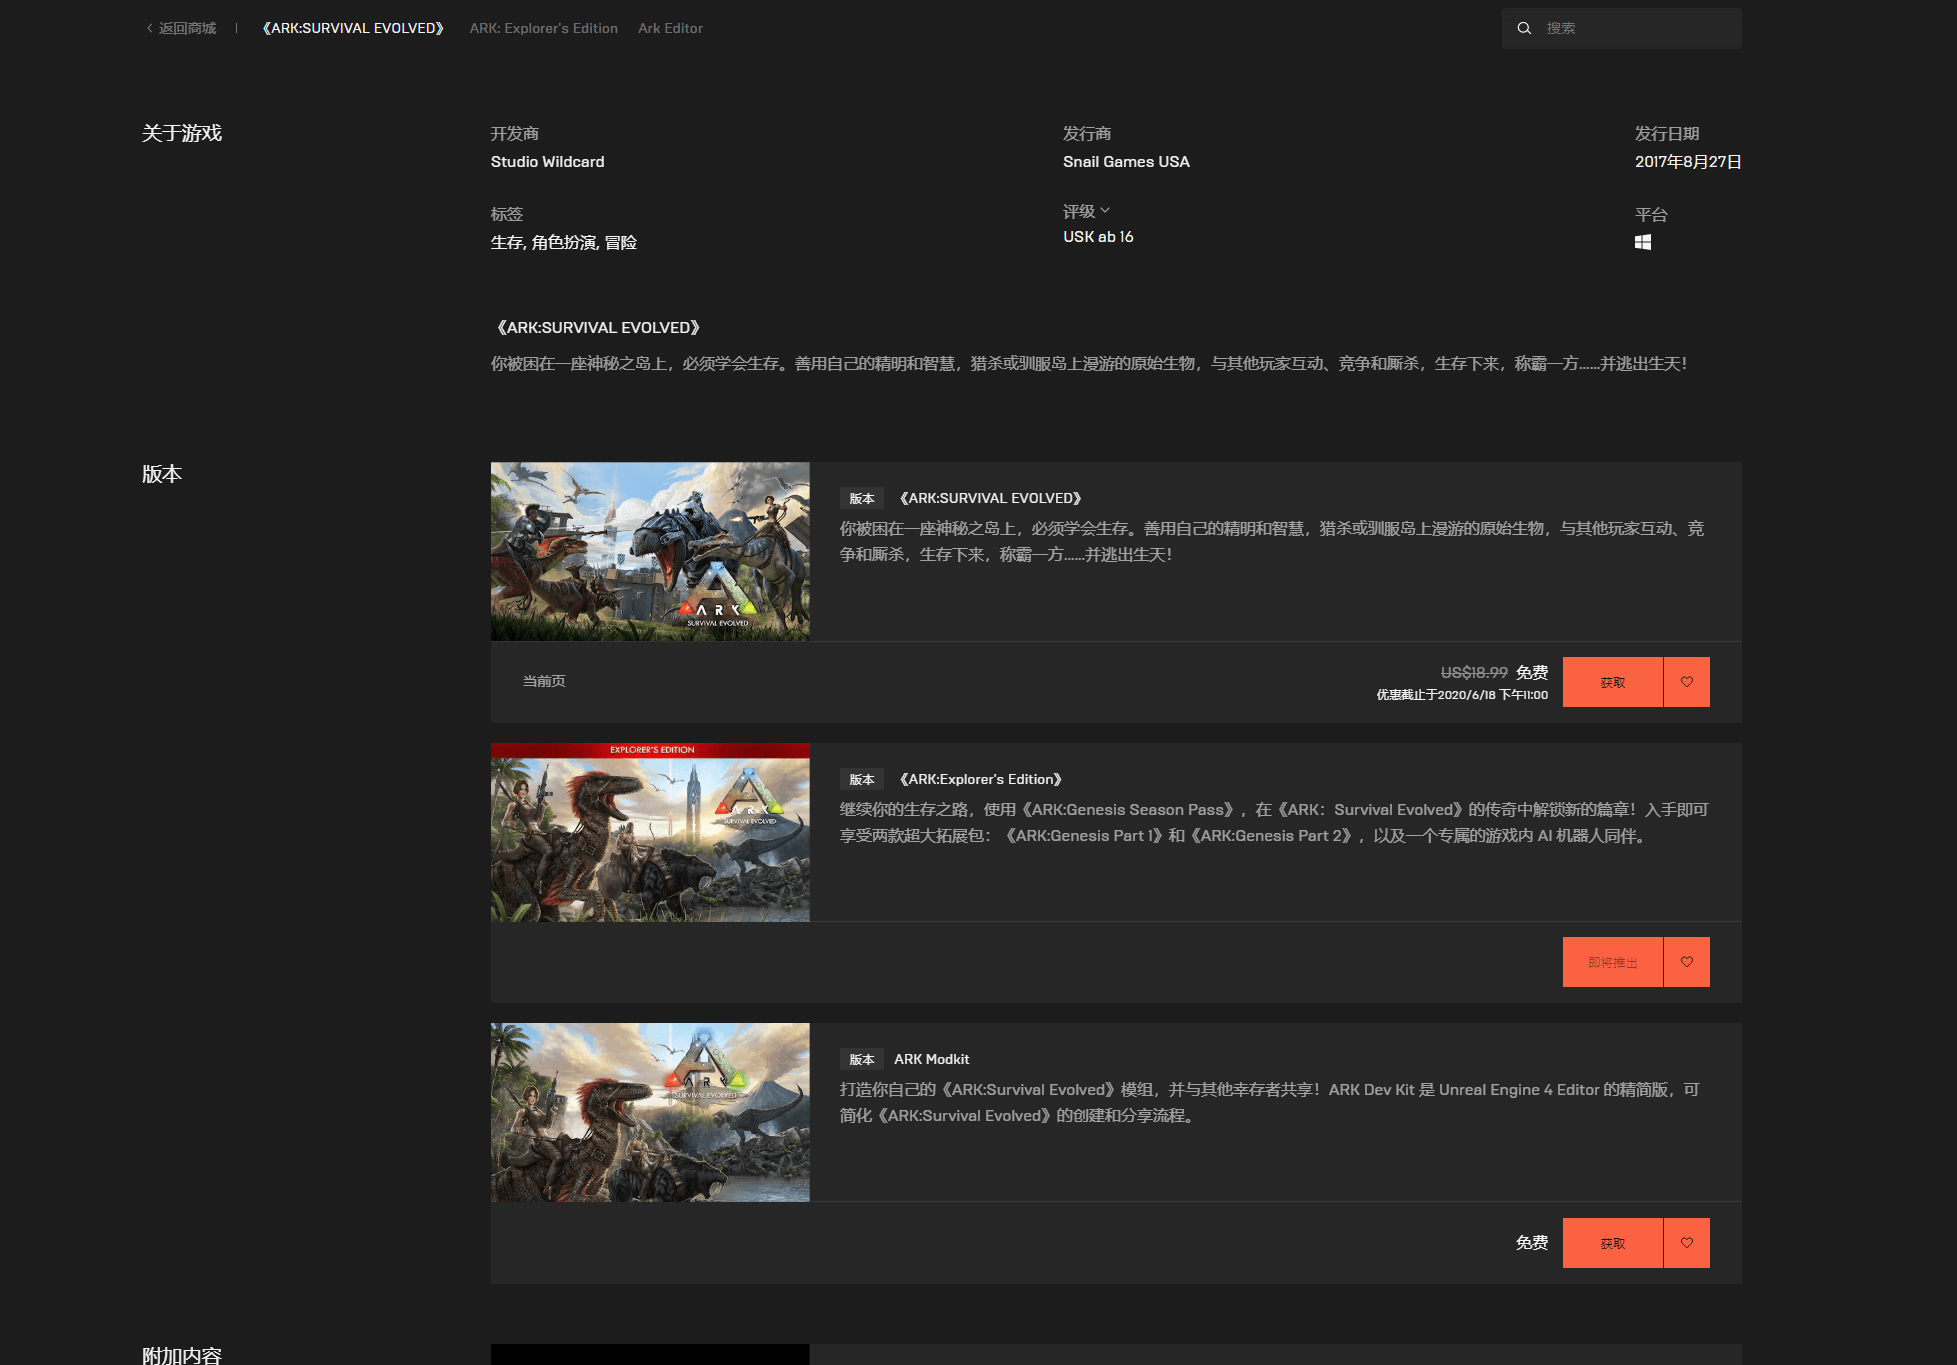Image resolution: width=1957 pixels, height=1365 pixels.
Task: Click the 附加内容 section heading
Action: [x=181, y=1355]
